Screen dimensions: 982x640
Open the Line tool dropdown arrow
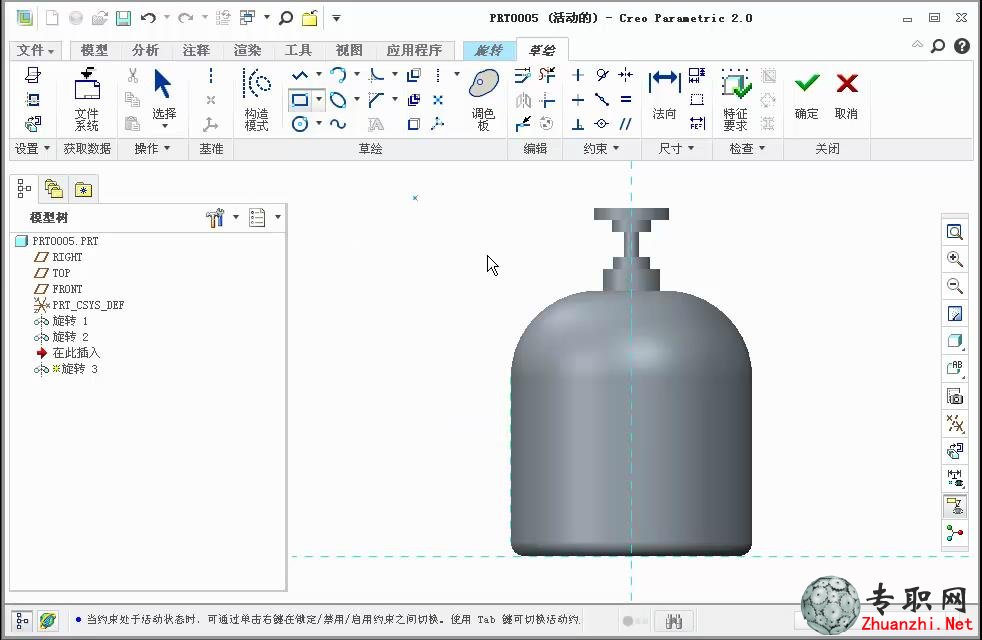point(319,75)
